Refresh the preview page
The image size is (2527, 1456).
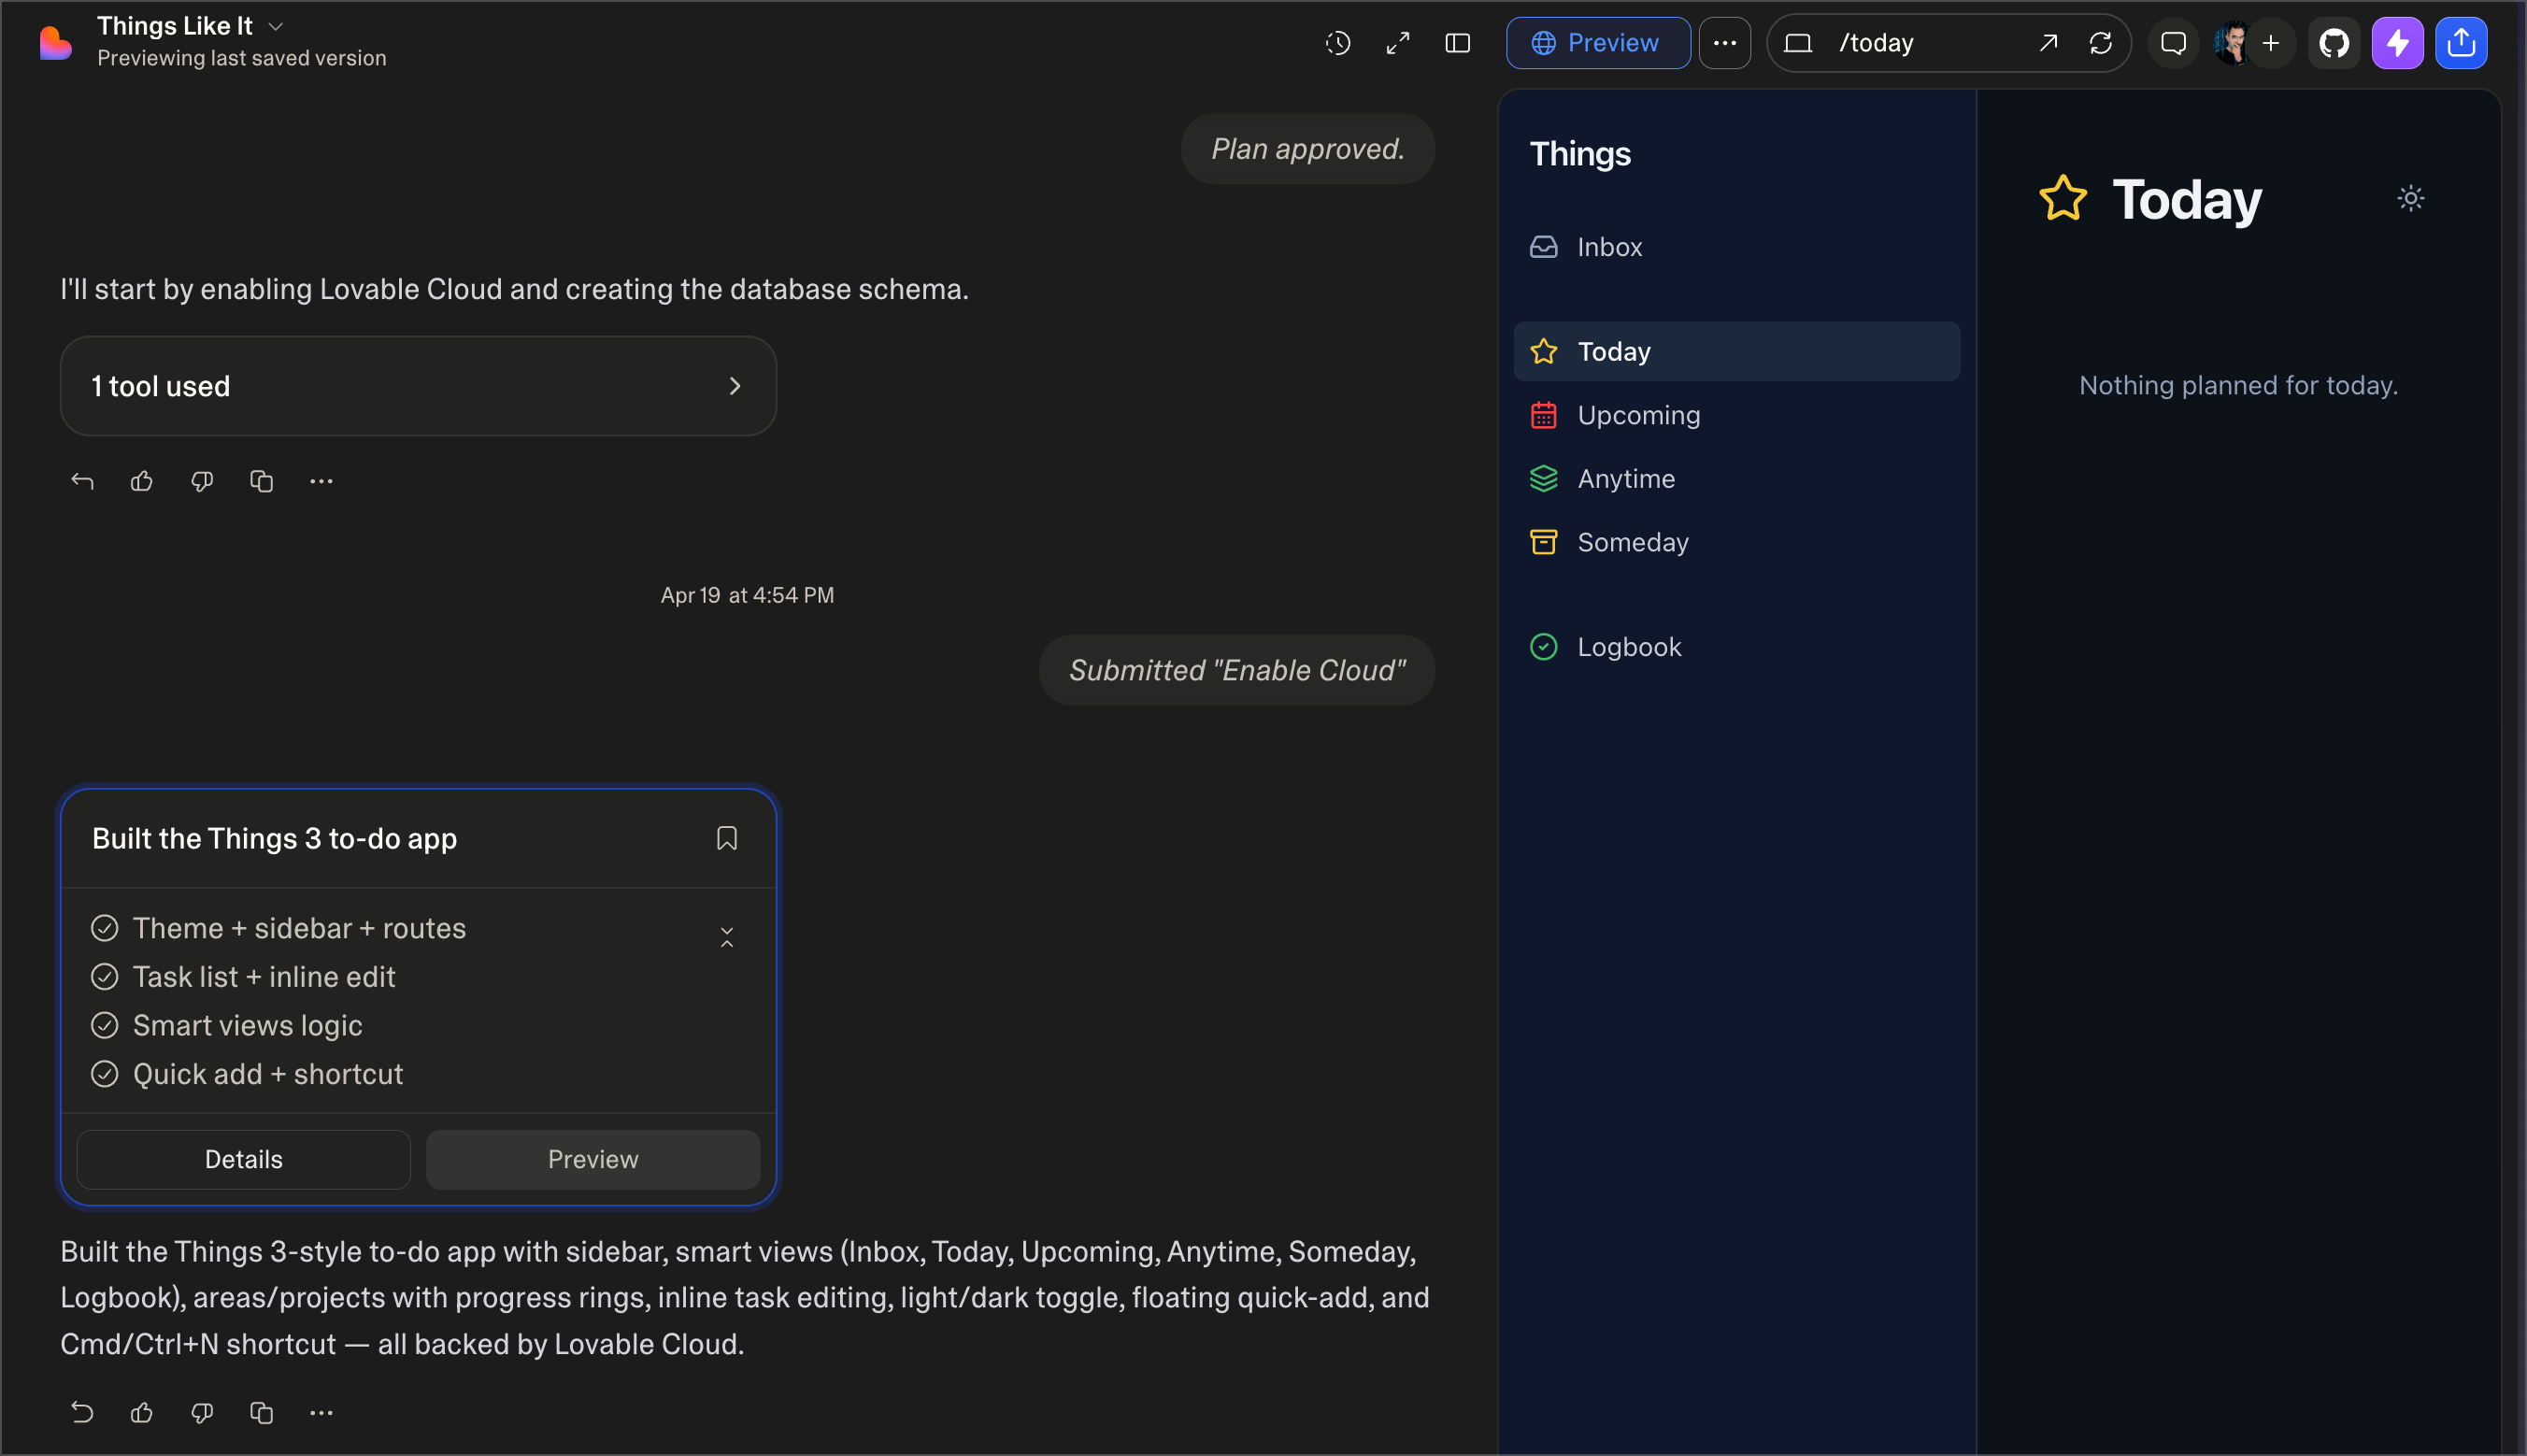point(2101,43)
